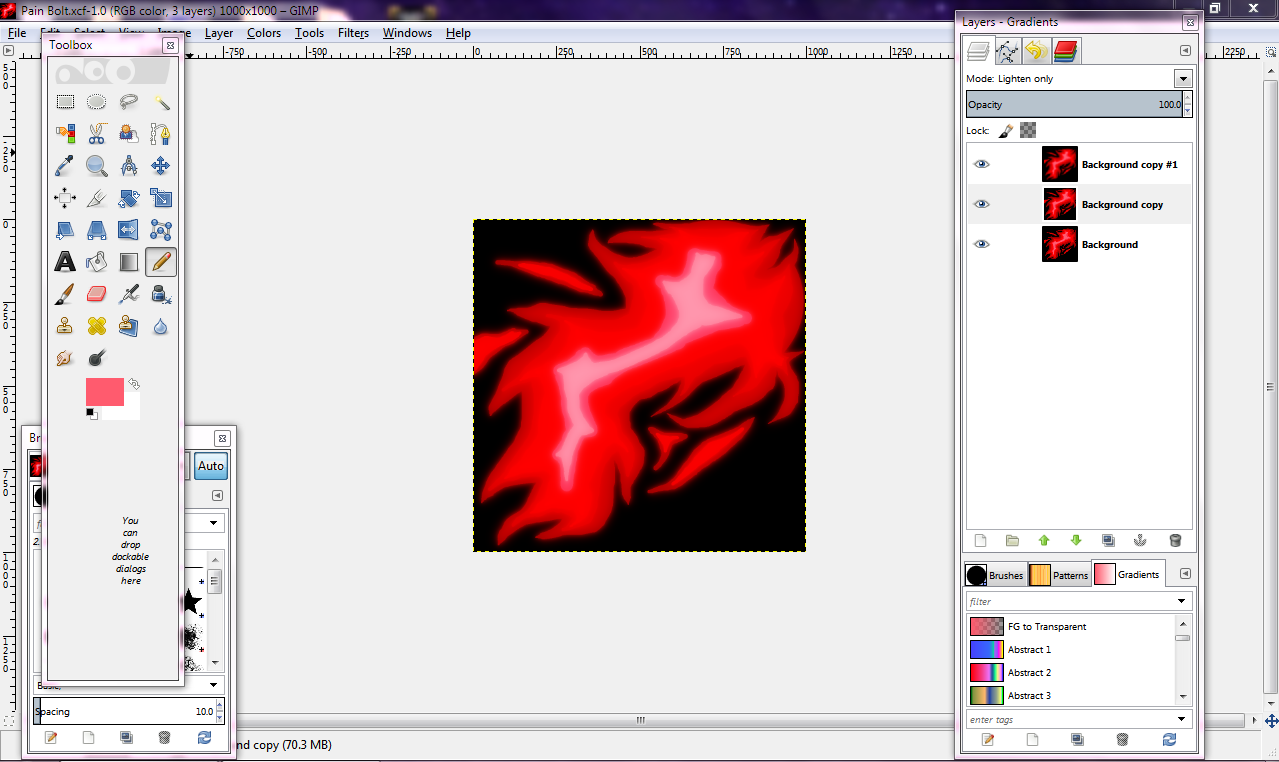Select the Move tool
Image resolution: width=1279 pixels, height=762 pixels.
pos(161,165)
